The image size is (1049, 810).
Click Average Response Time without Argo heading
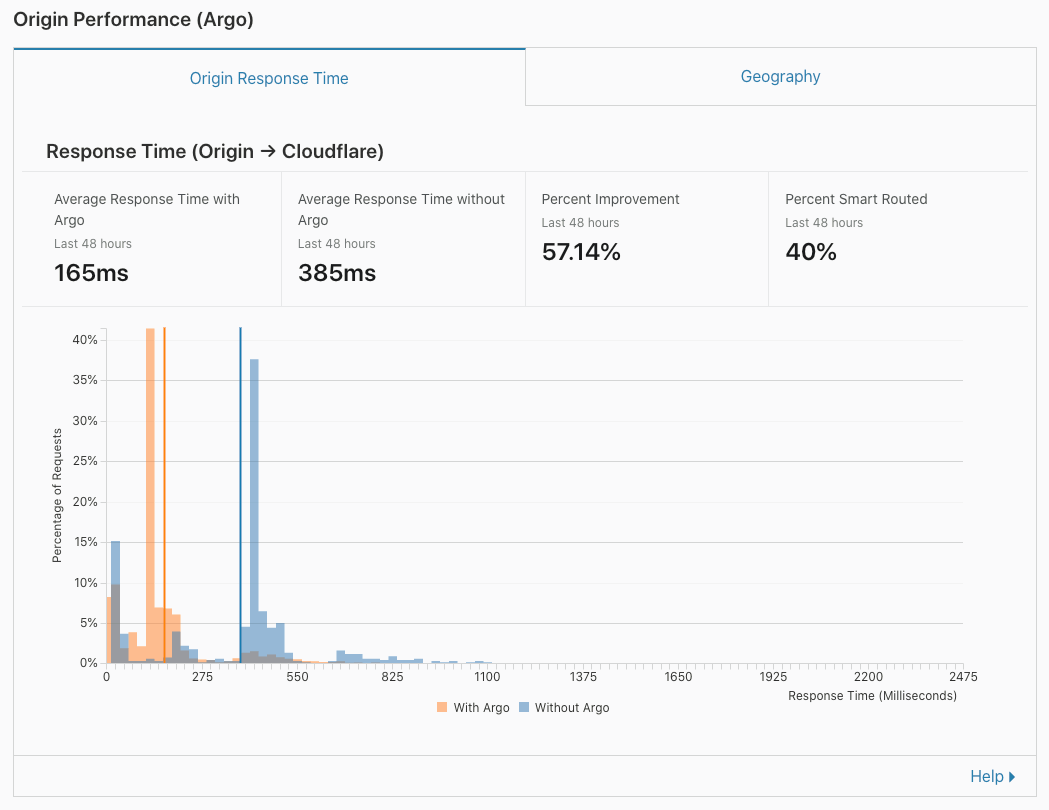401,209
